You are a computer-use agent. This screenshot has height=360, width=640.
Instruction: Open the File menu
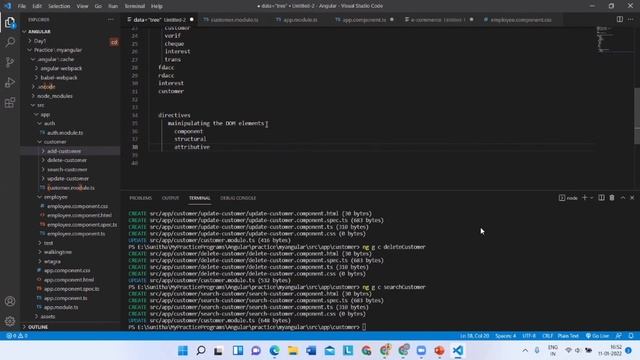pos(22,6)
